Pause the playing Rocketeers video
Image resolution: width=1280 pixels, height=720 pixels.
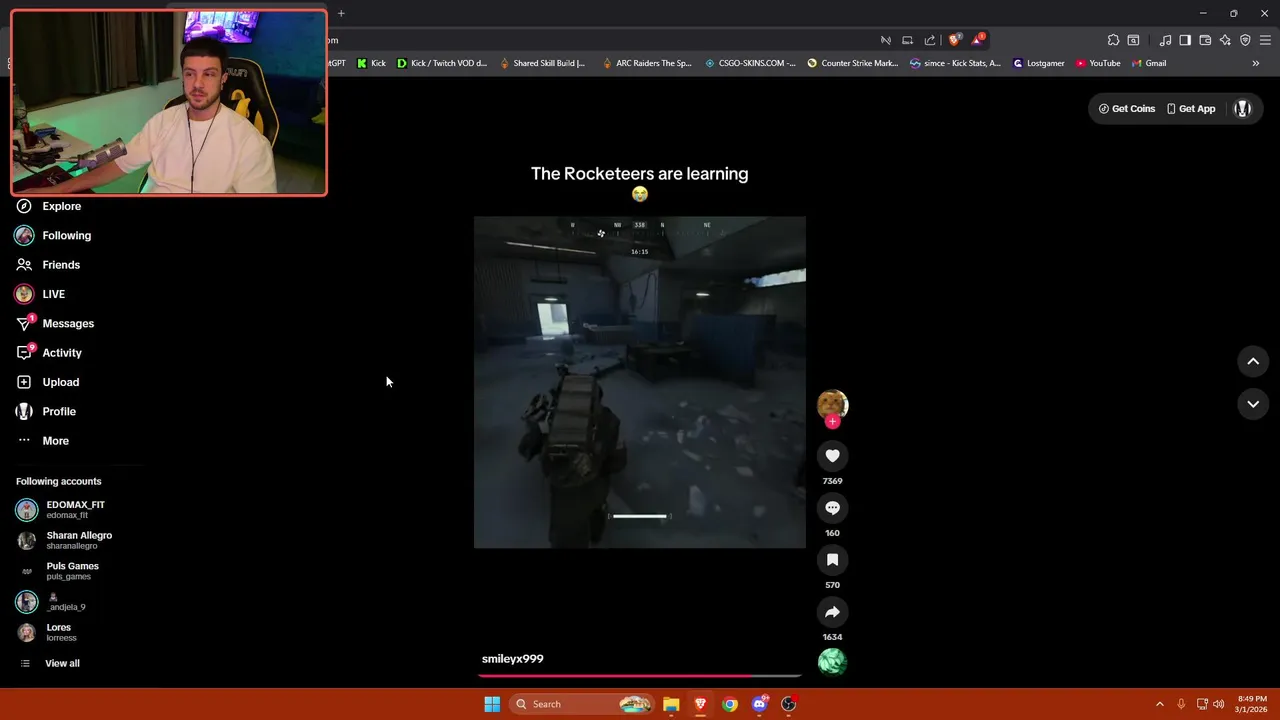click(x=640, y=382)
